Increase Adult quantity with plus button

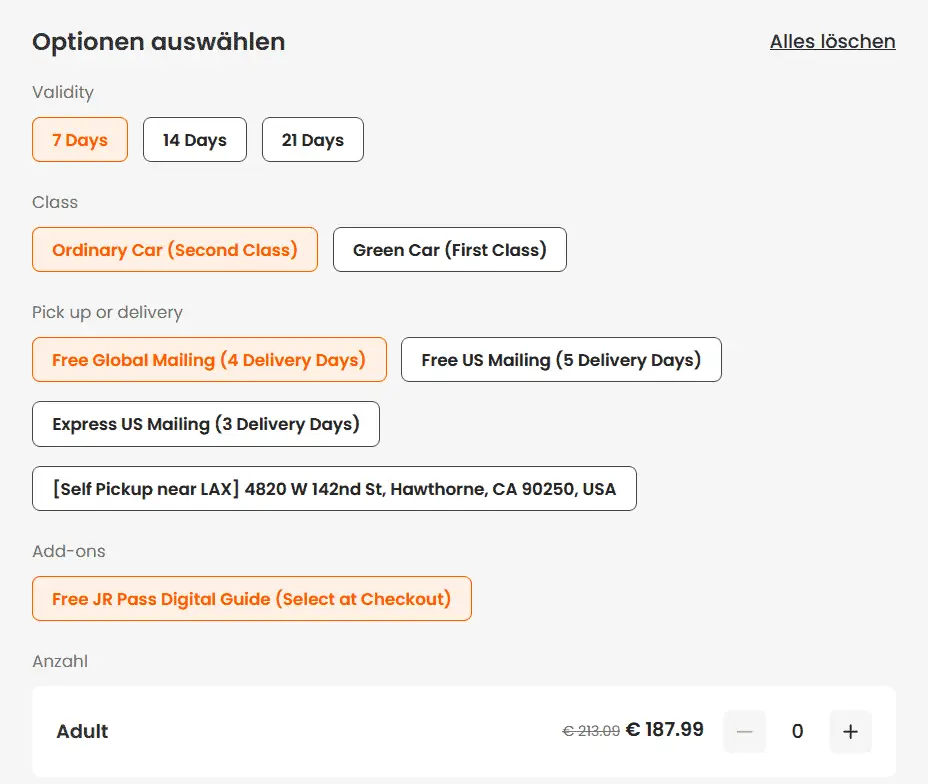tap(850, 731)
